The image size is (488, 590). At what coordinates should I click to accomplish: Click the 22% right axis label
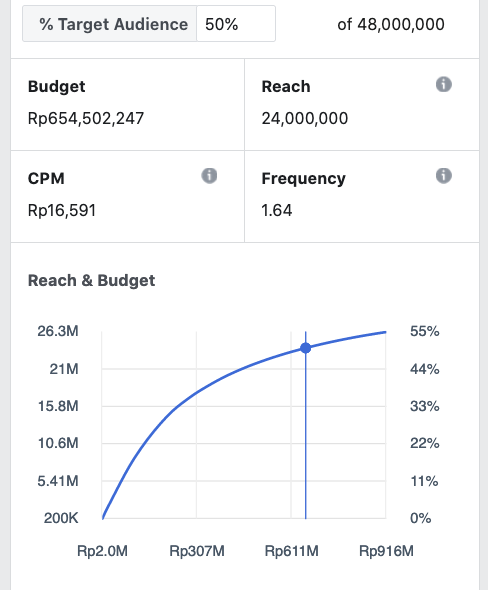[x=425, y=443]
